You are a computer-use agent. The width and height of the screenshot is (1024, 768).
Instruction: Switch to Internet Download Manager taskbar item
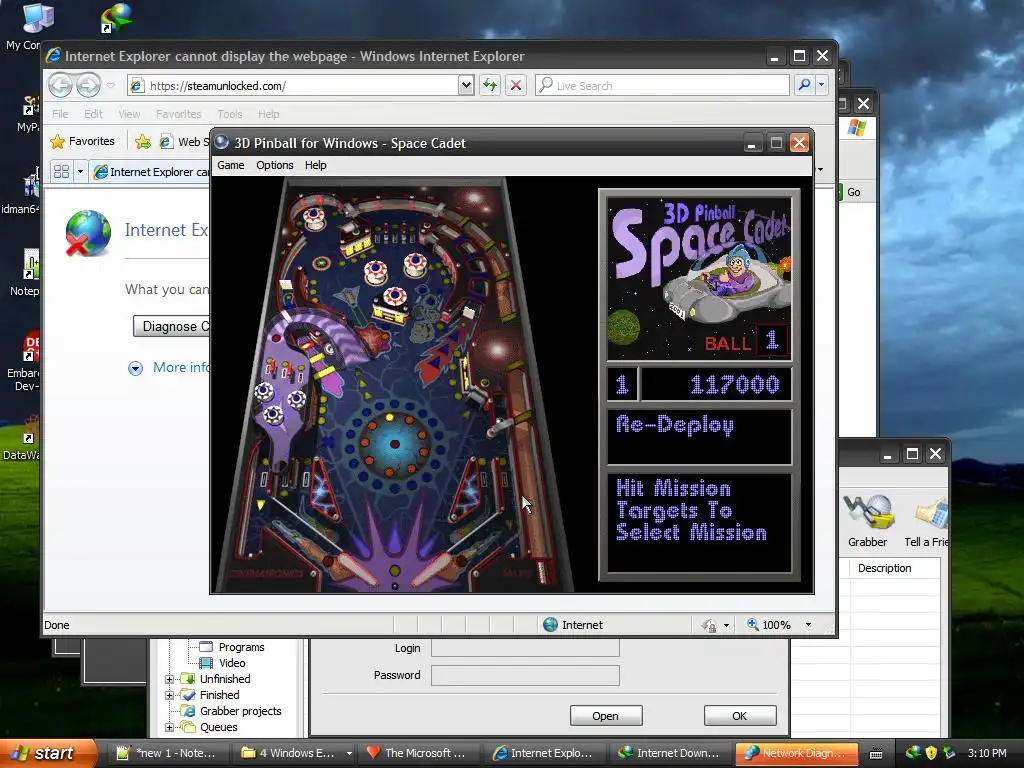pos(670,753)
